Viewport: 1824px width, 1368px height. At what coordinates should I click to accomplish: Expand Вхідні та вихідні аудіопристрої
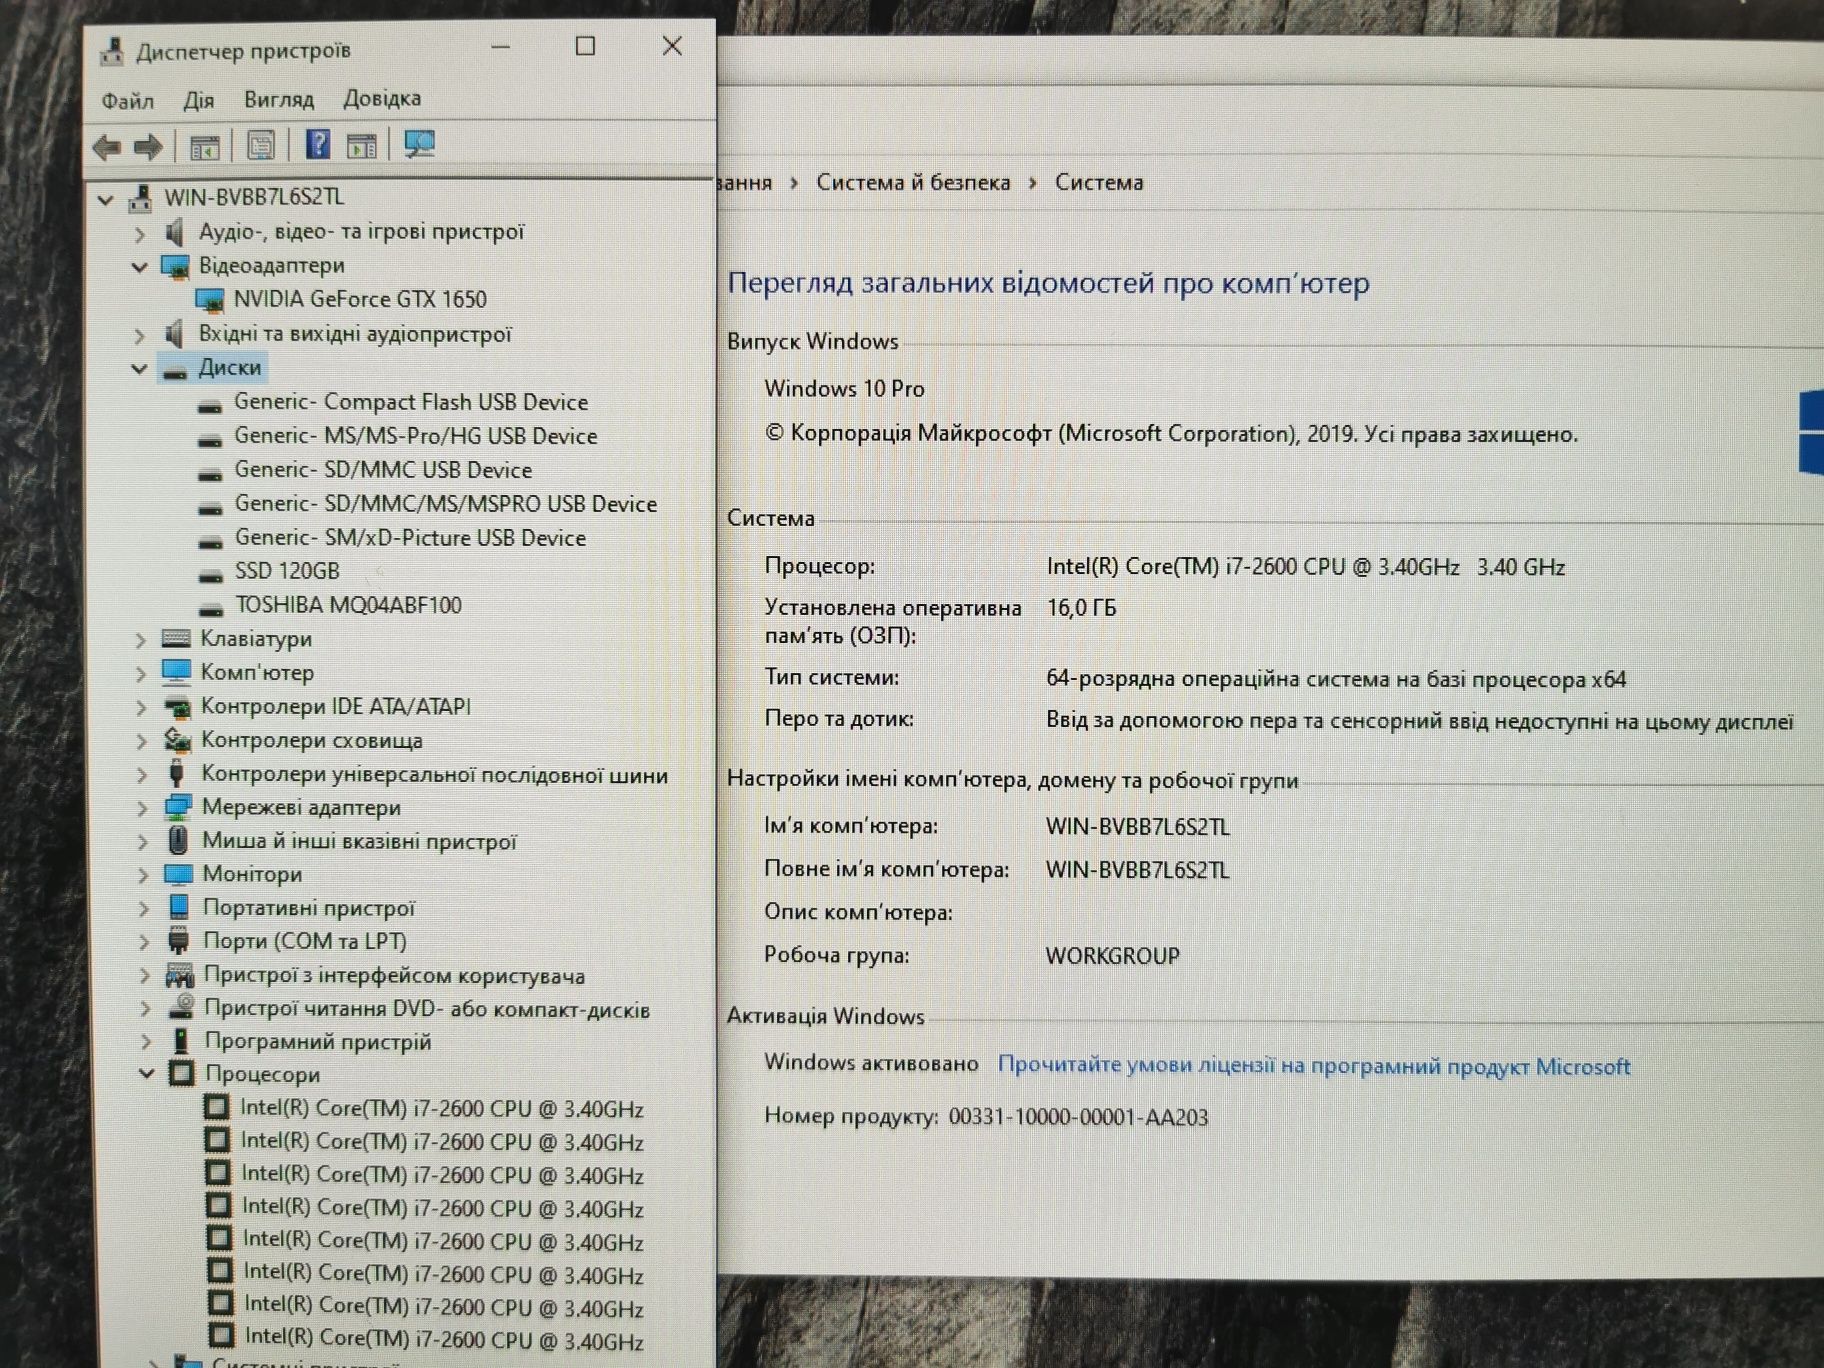140,335
